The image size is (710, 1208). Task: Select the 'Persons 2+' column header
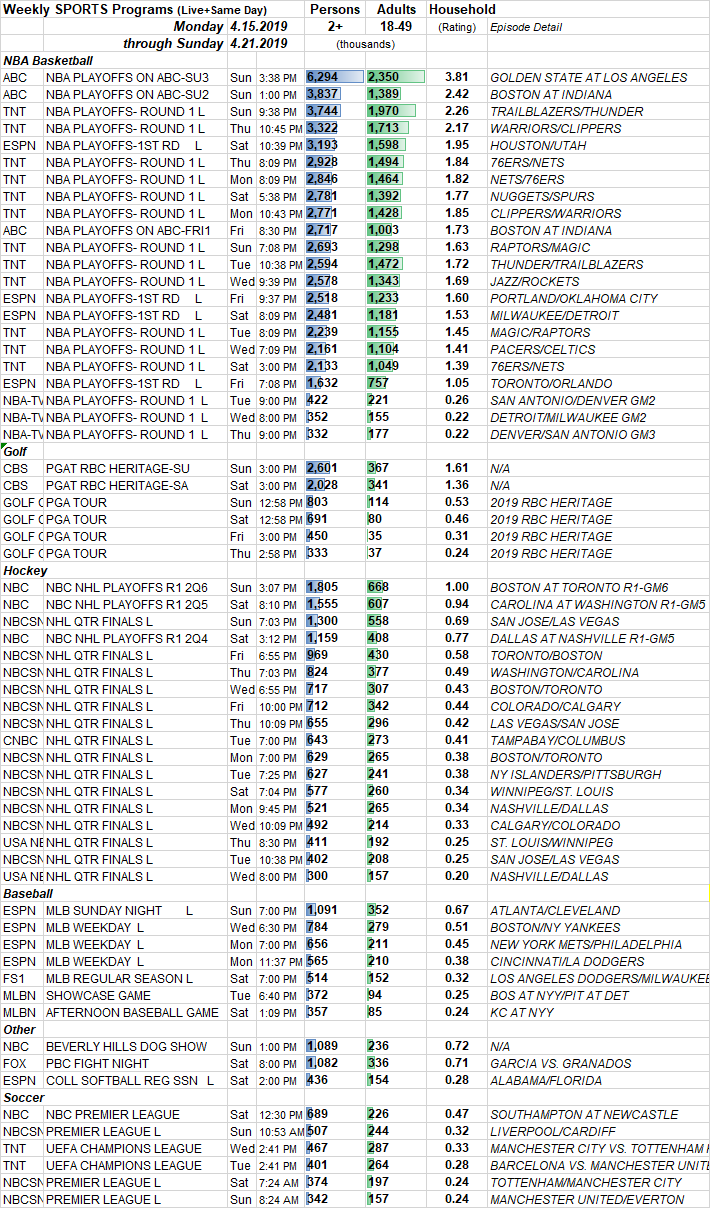pos(335,17)
